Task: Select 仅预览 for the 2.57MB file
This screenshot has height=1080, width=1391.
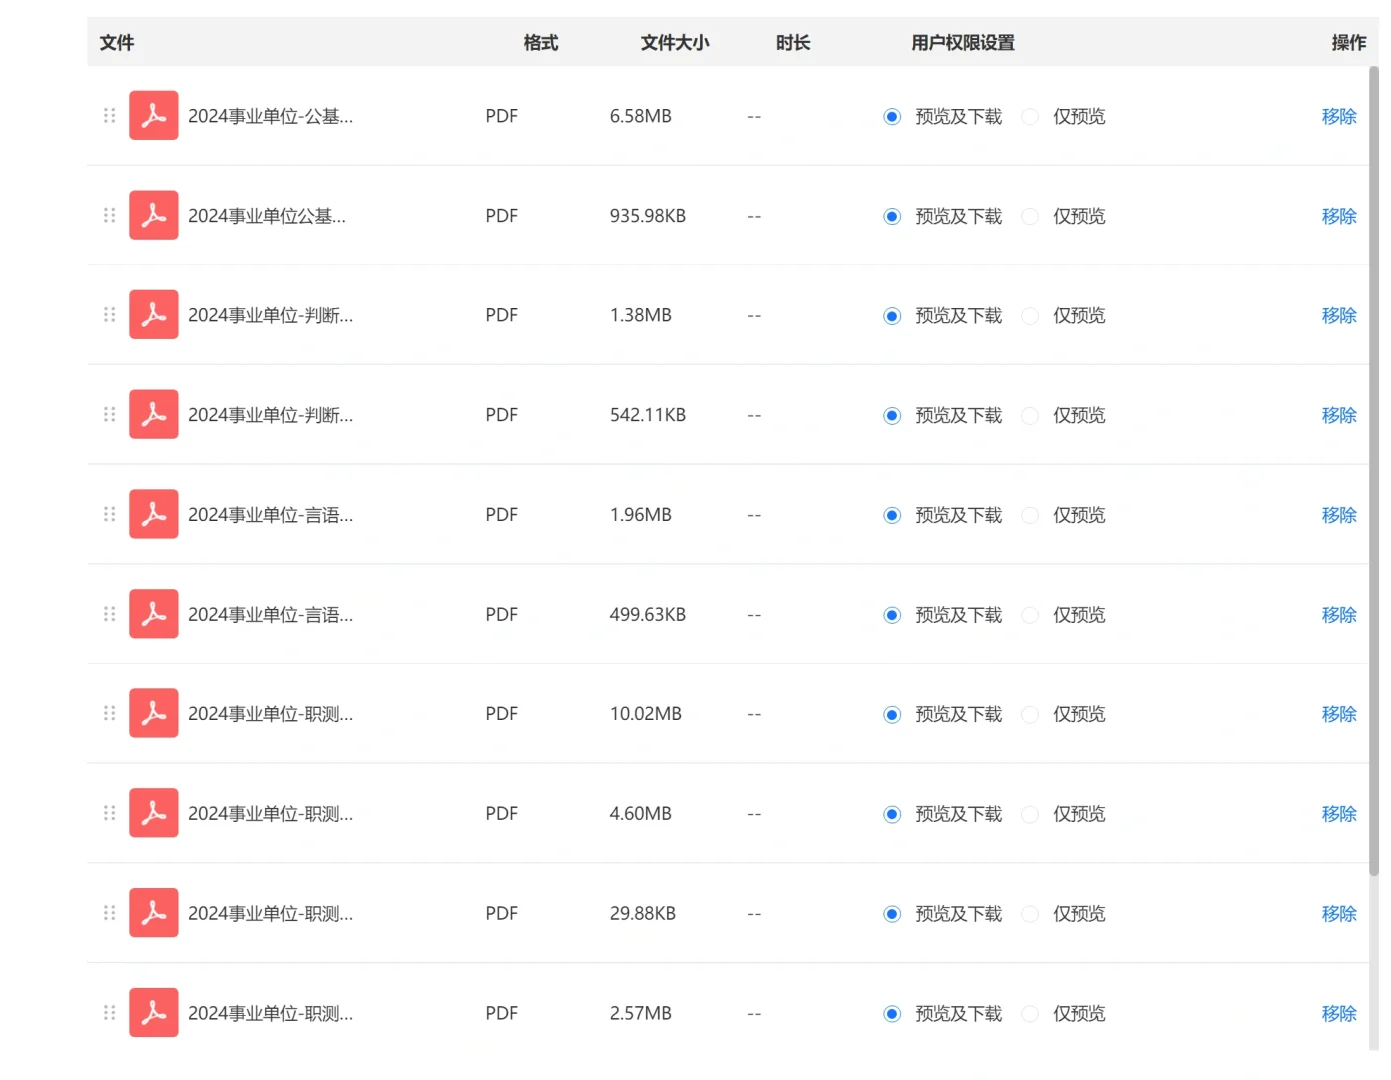Action: tap(1030, 1014)
